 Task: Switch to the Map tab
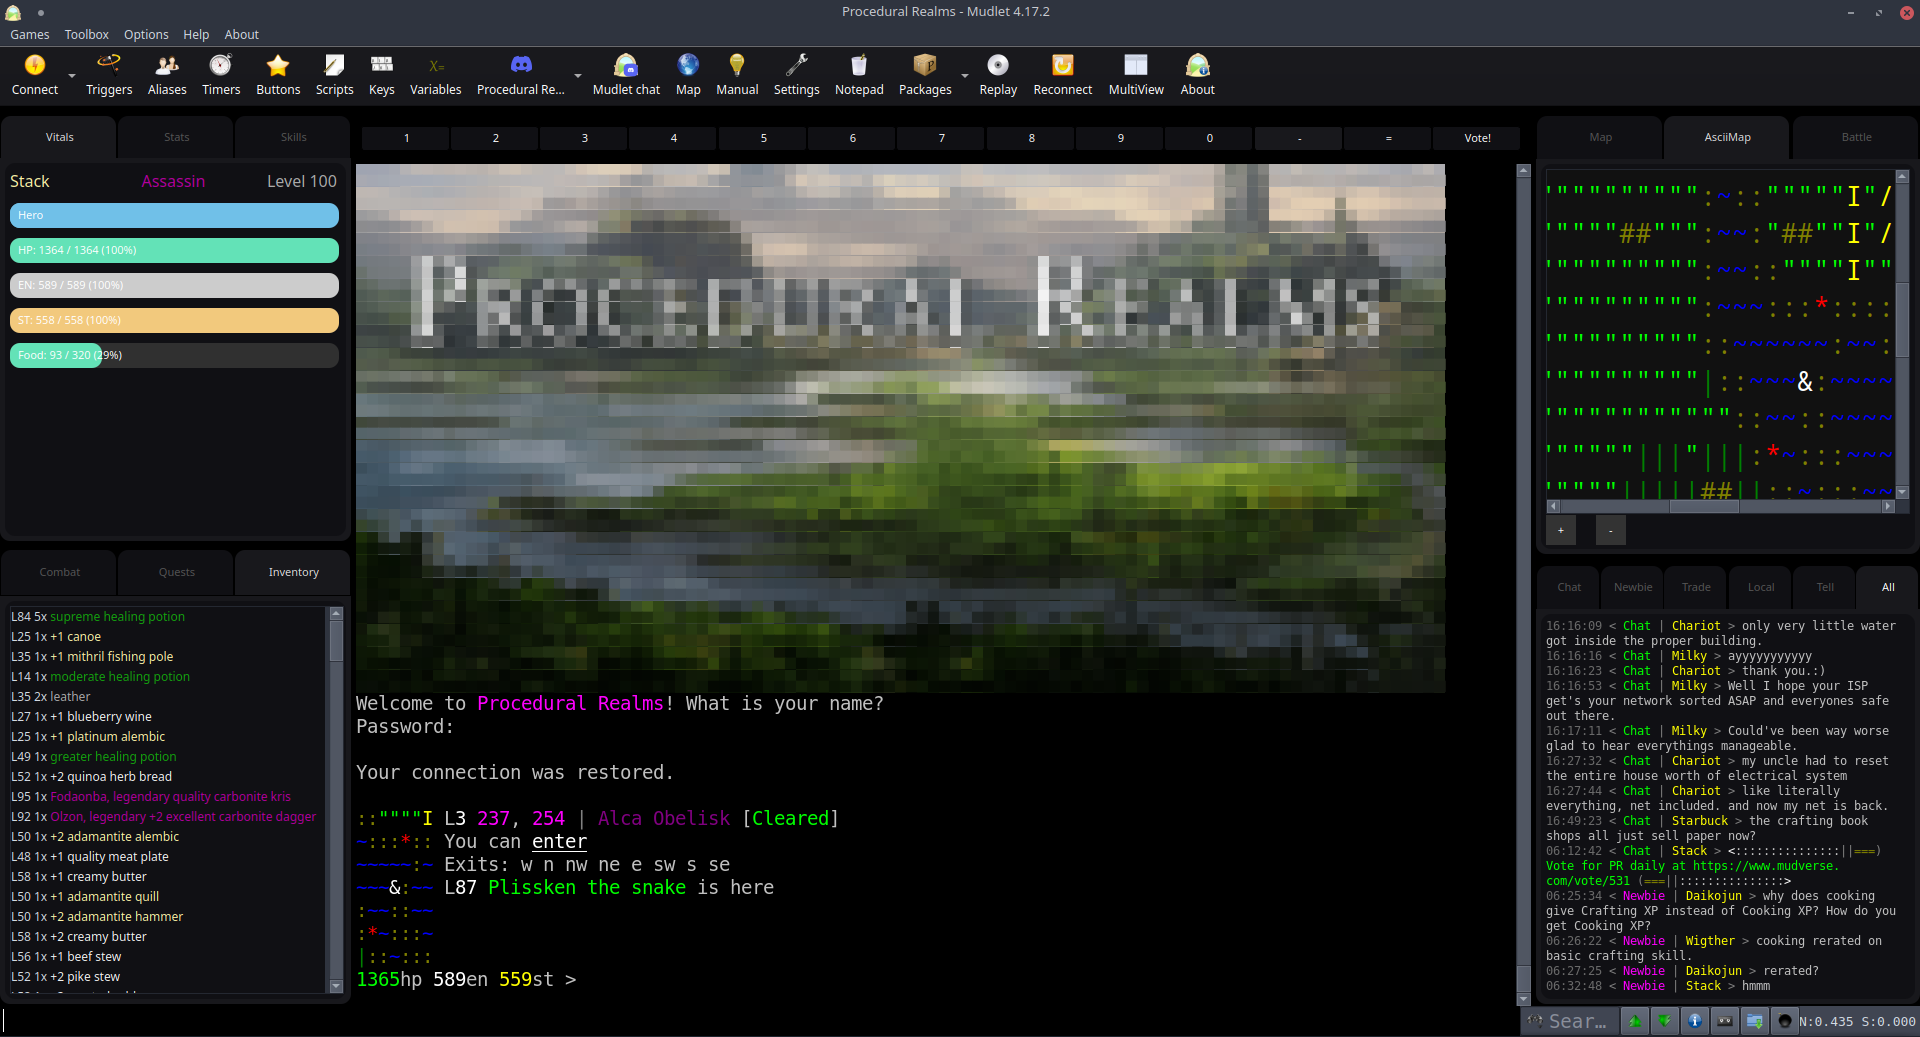(1601, 137)
